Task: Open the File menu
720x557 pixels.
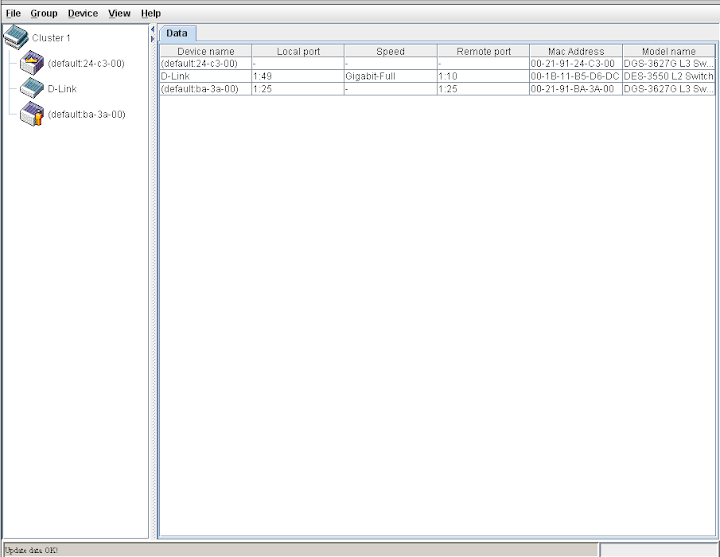Action: click(x=13, y=14)
